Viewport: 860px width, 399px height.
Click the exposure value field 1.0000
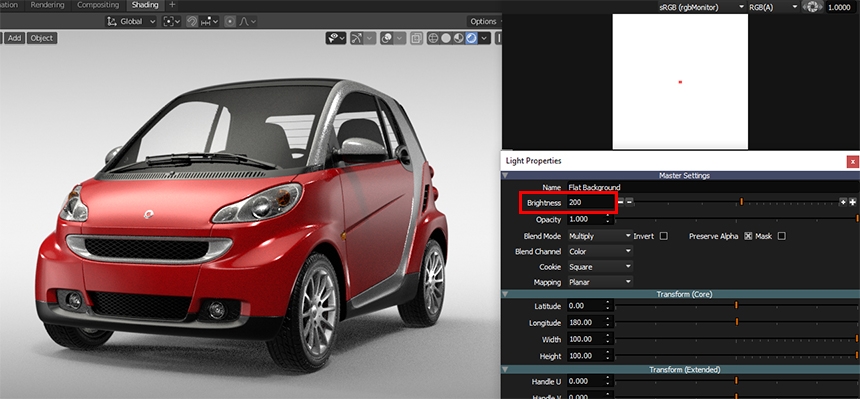pyautogui.click(x=840, y=7)
